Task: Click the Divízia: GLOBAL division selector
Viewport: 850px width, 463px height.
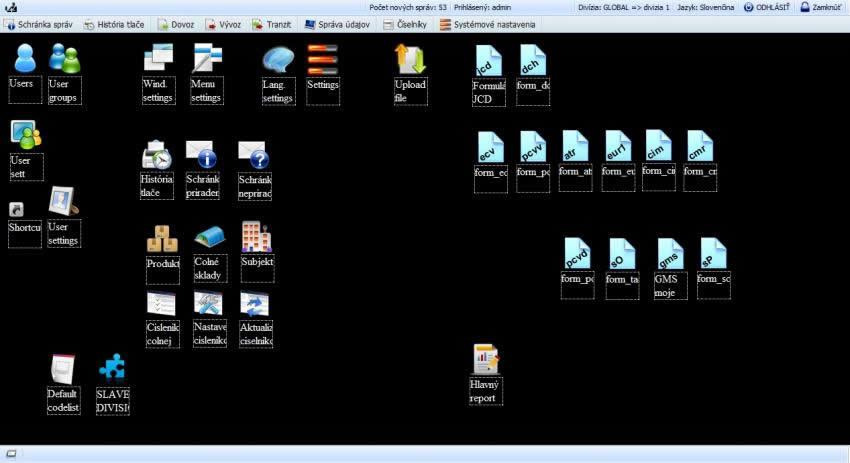Action: pyautogui.click(x=623, y=8)
